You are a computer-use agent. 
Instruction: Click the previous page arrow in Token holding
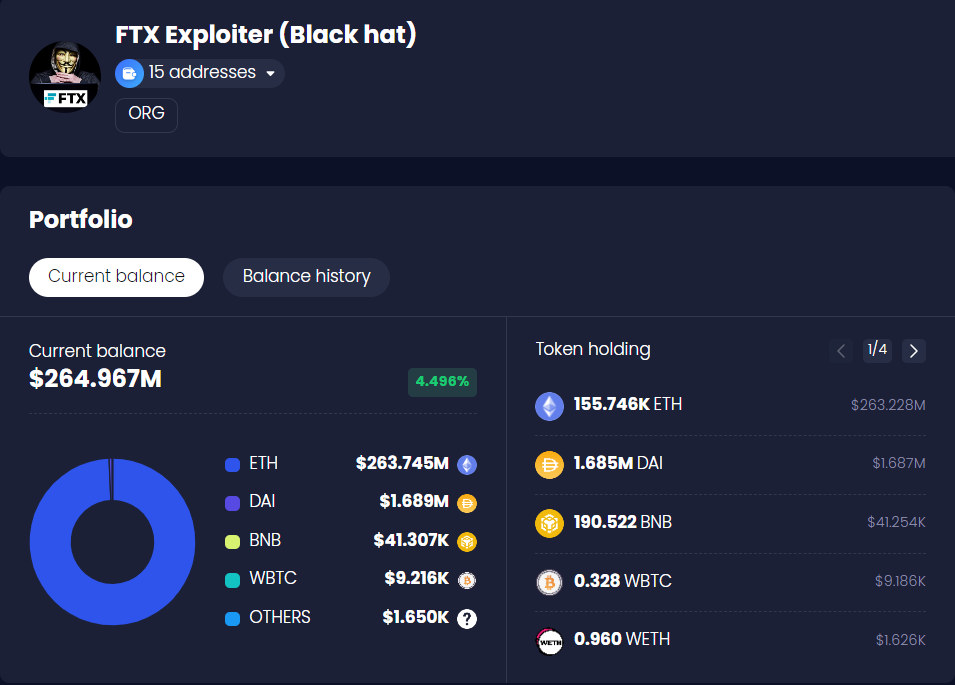click(x=841, y=351)
